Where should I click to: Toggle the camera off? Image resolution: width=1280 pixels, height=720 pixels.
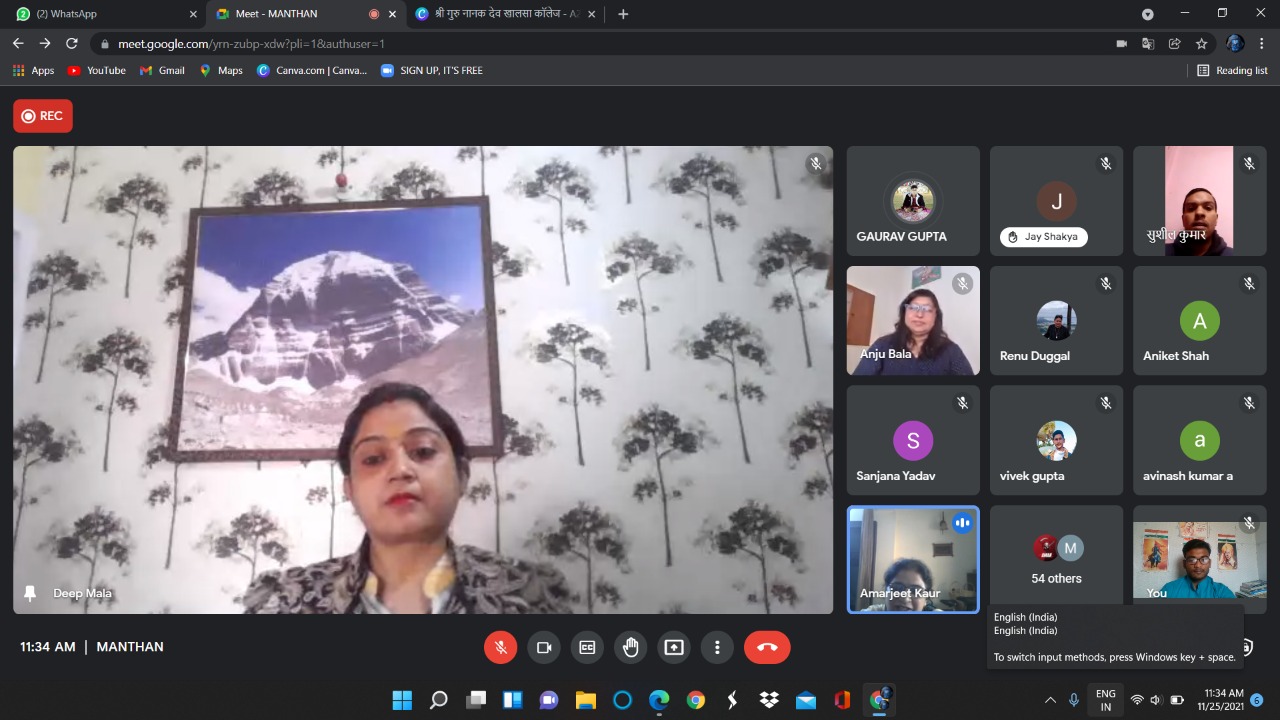coord(544,647)
